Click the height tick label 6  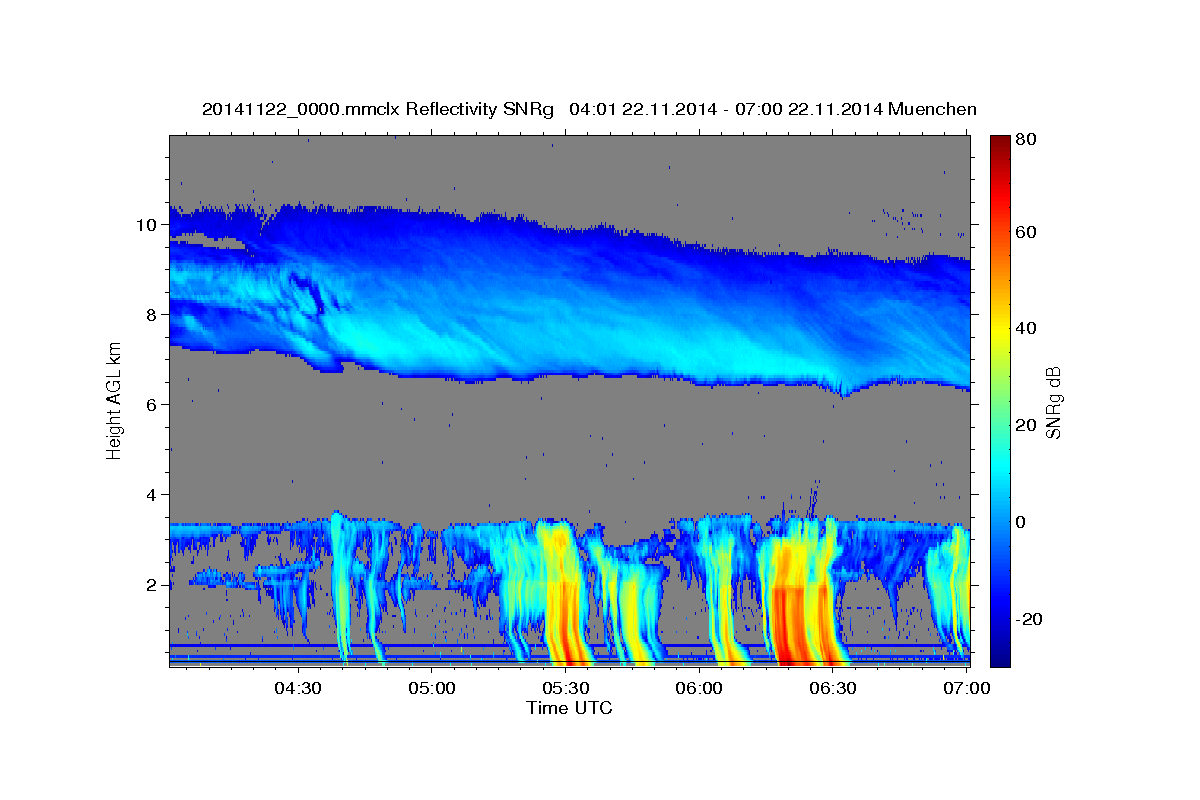(153, 405)
